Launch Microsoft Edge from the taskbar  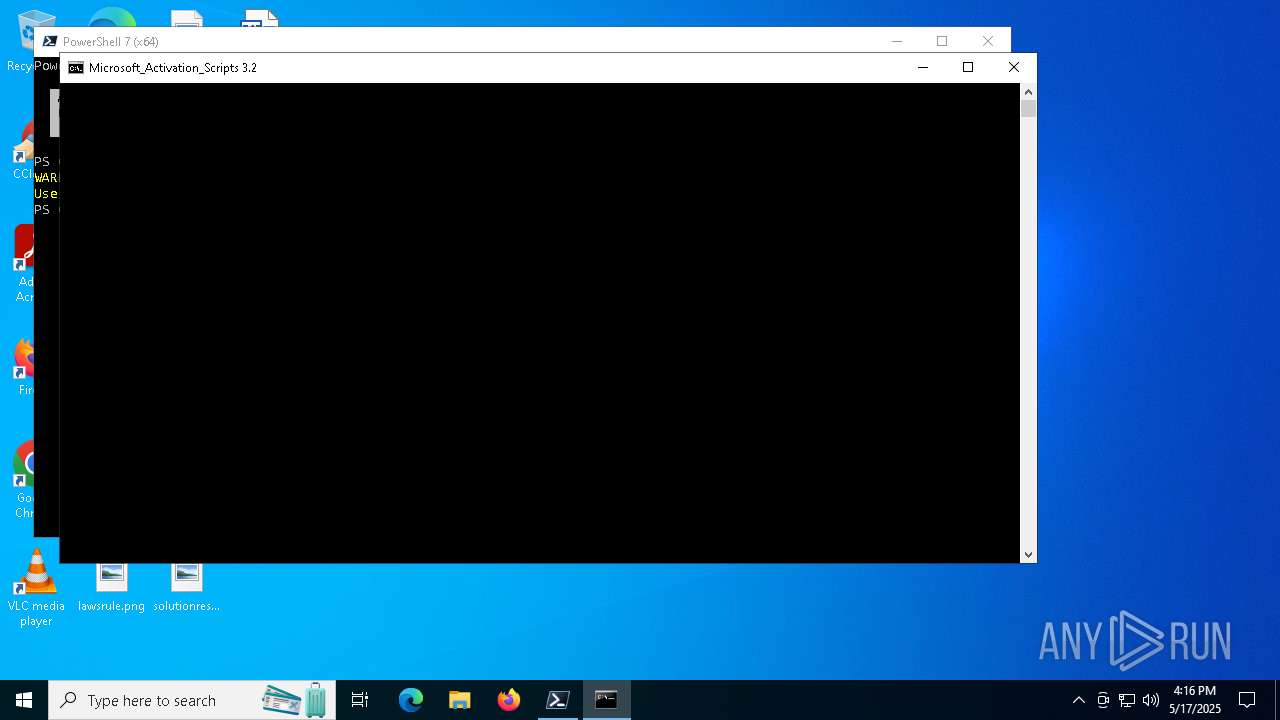(x=411, y=700)
